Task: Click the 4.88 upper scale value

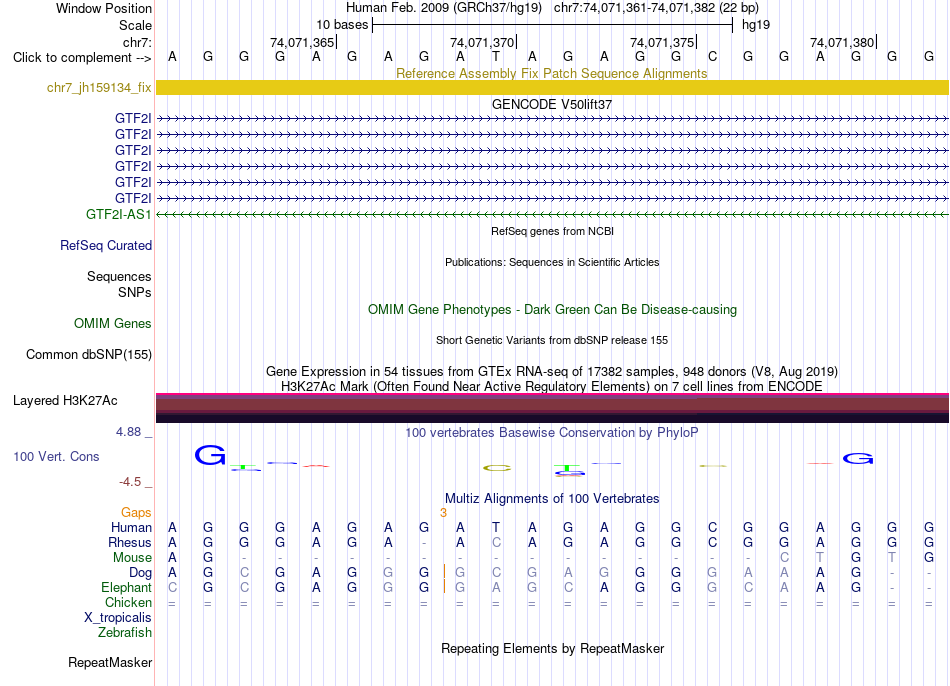Action: click(x=128, y=431)
